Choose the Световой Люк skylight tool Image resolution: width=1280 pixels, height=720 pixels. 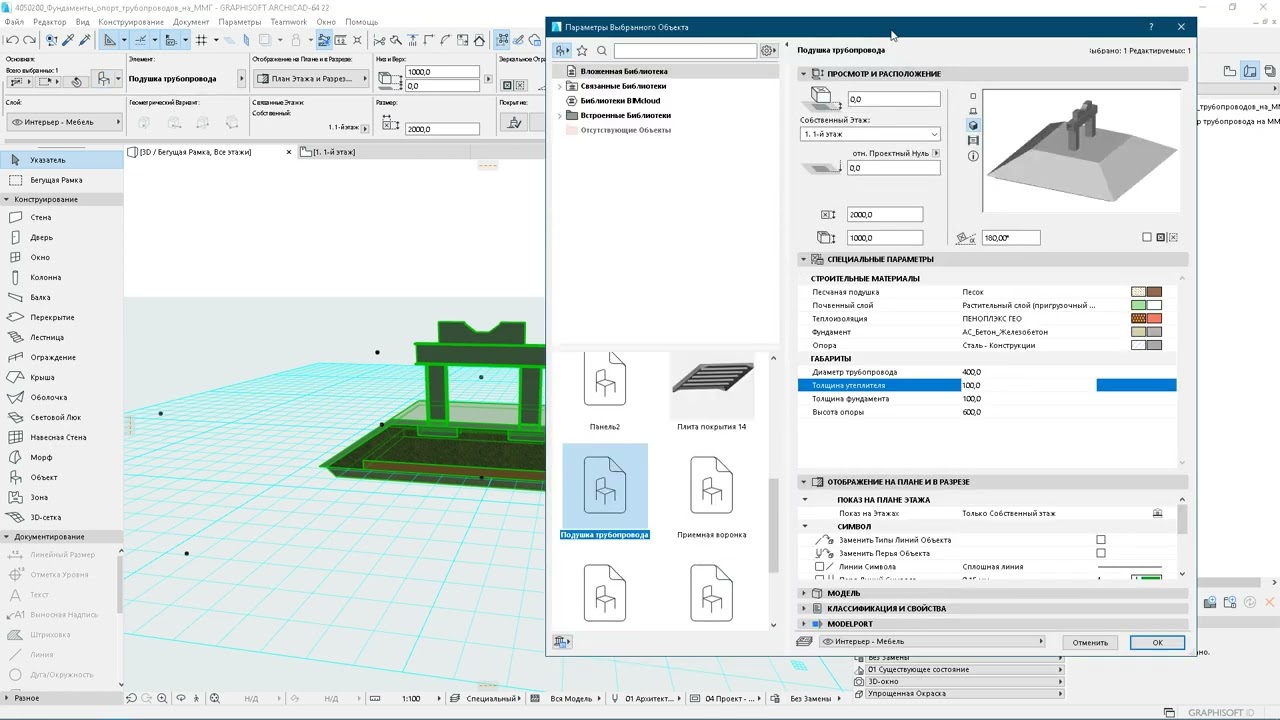click(60, 417)
